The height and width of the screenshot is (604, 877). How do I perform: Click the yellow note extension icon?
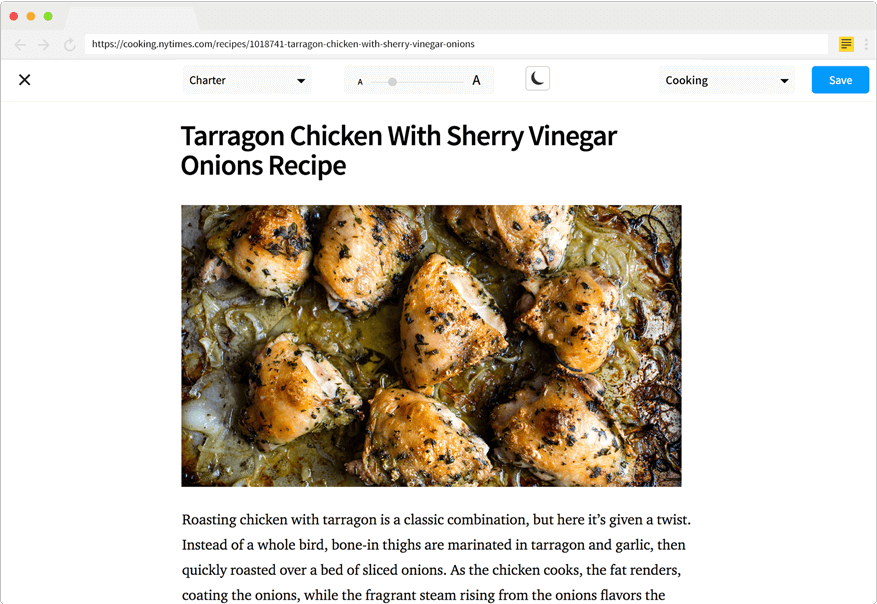point(846,44)
